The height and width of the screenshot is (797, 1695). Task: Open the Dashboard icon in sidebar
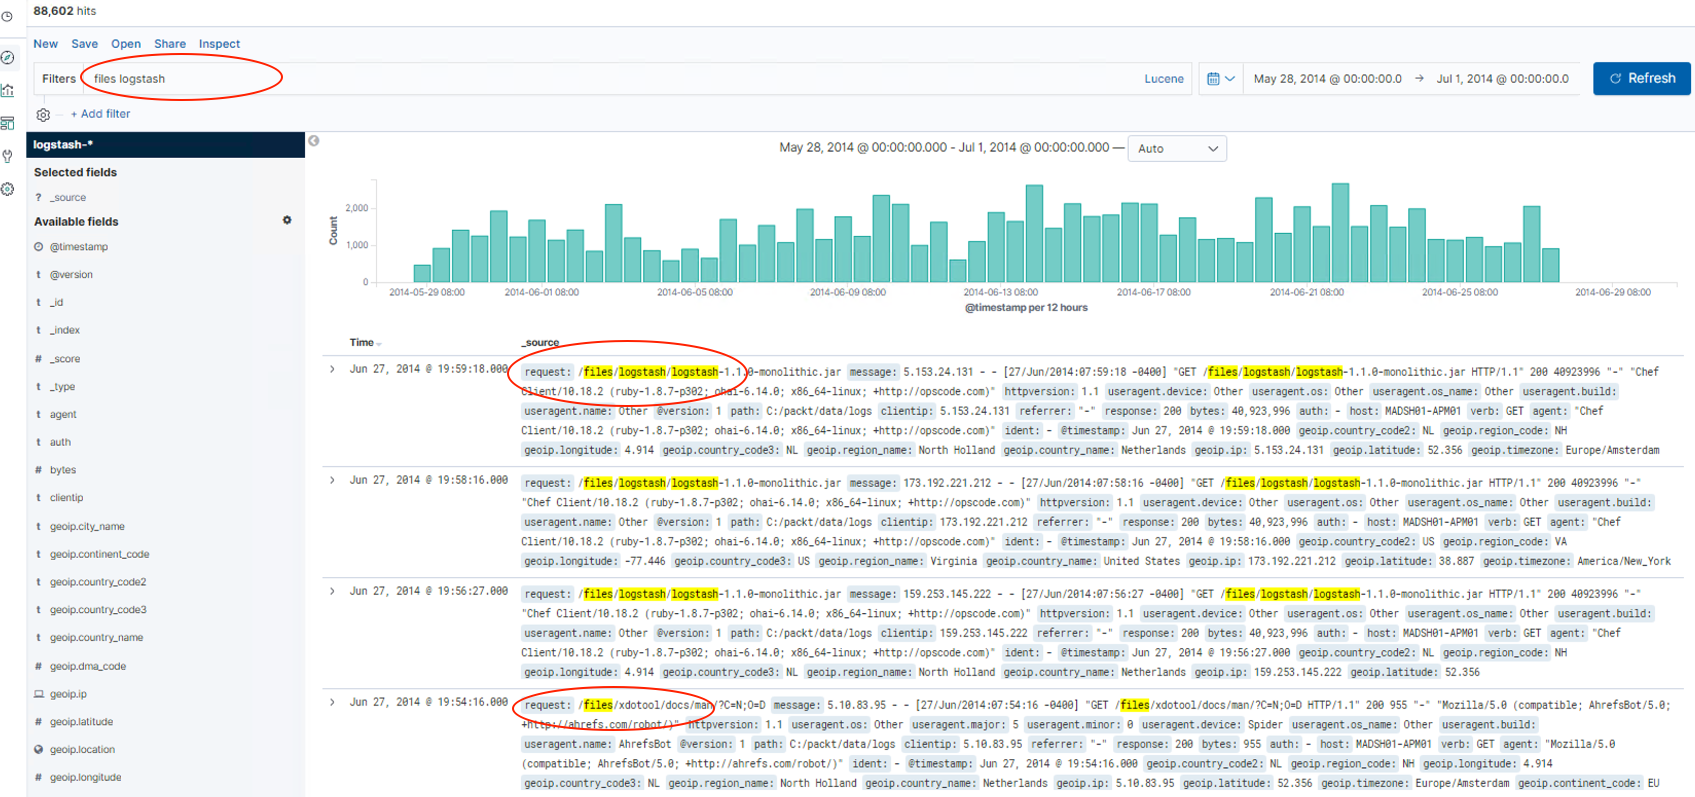coord(8,123)
